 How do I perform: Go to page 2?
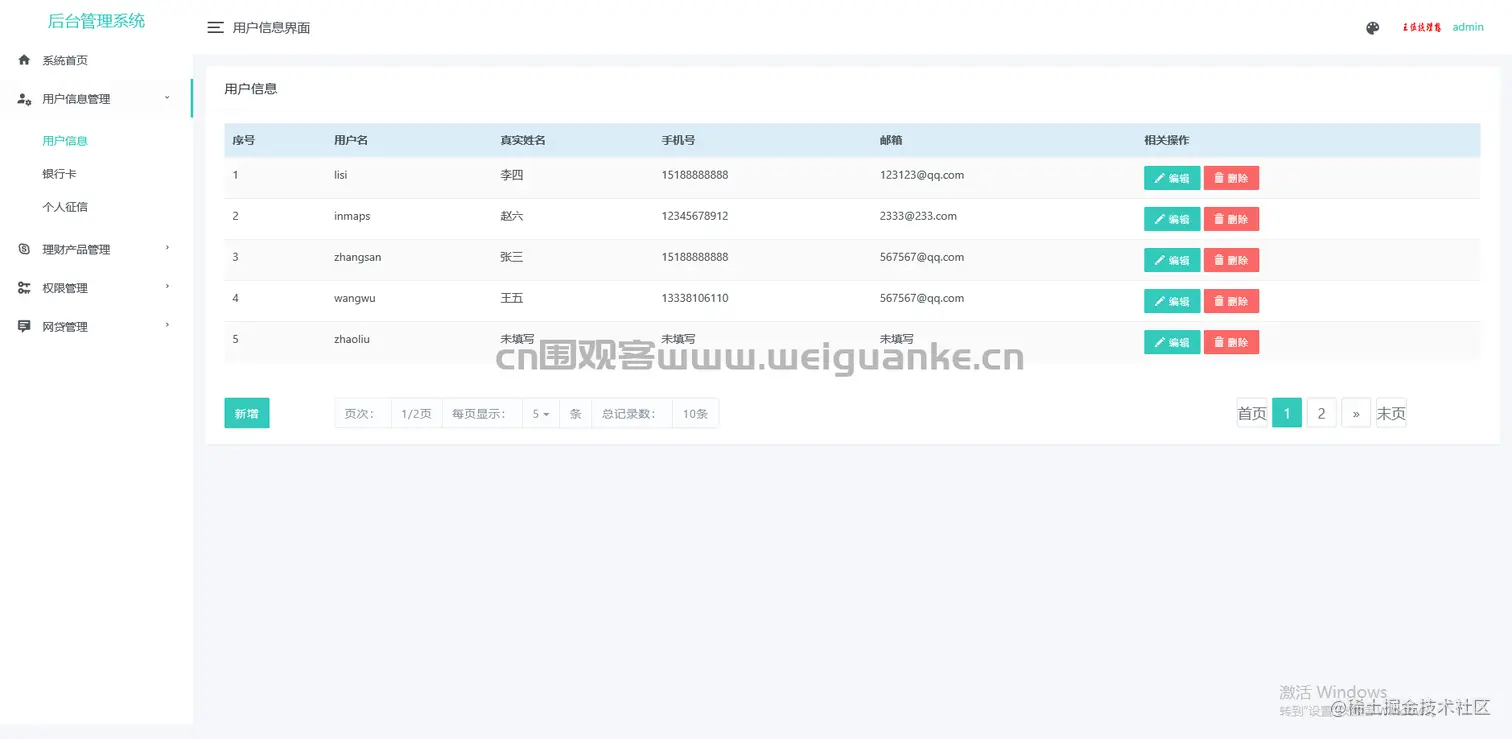coord(1321,413)
